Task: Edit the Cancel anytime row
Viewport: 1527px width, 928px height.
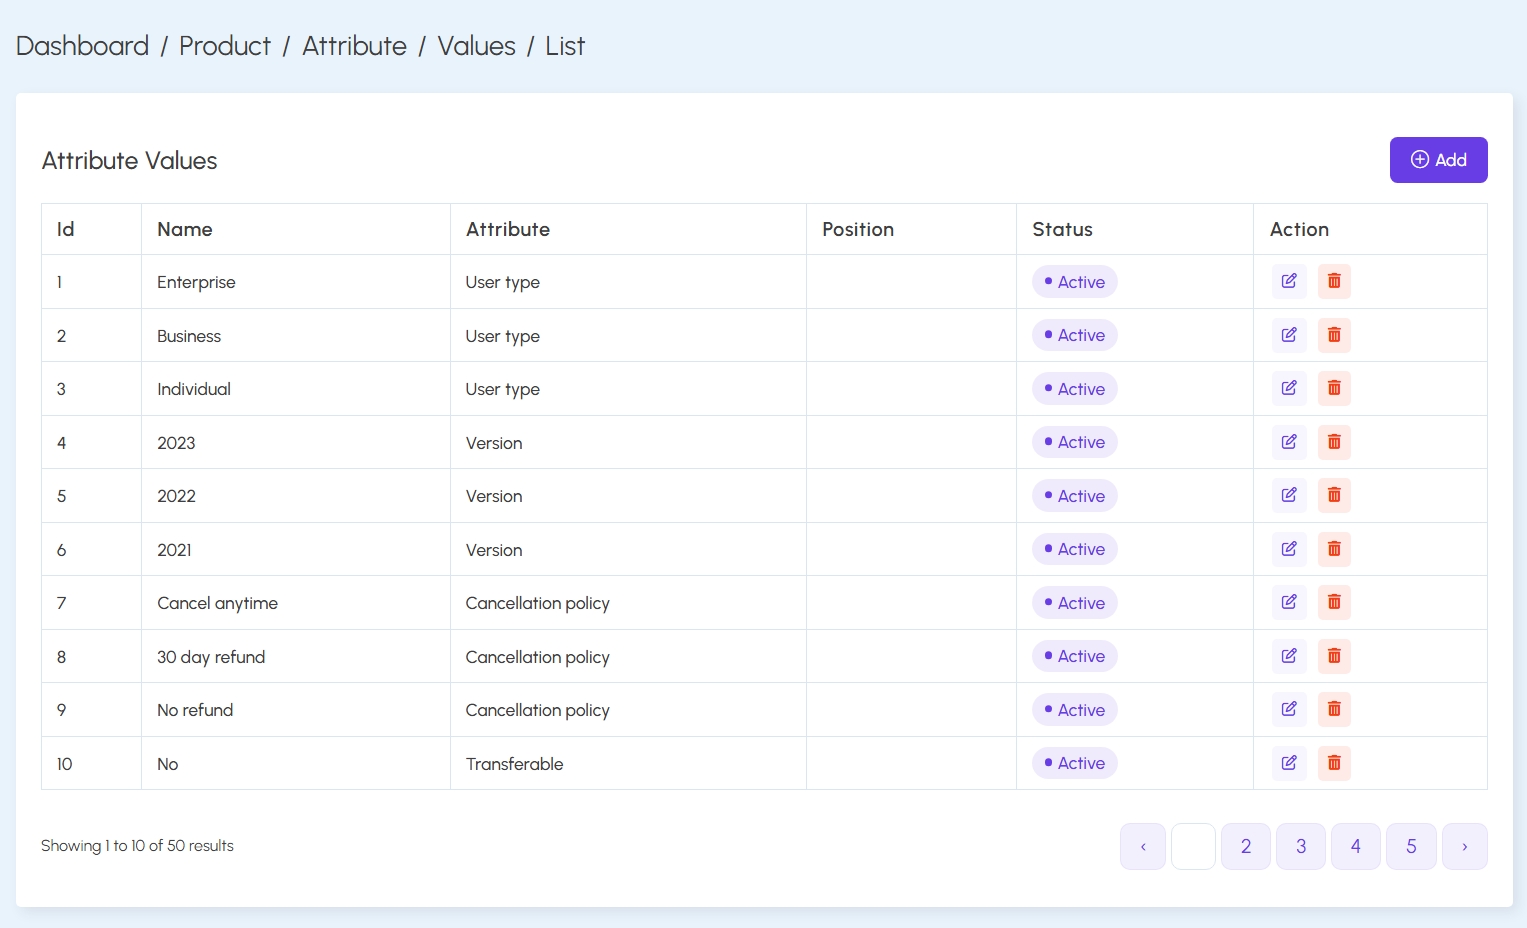Action: pyautogui.click(x=1289, y=602)
